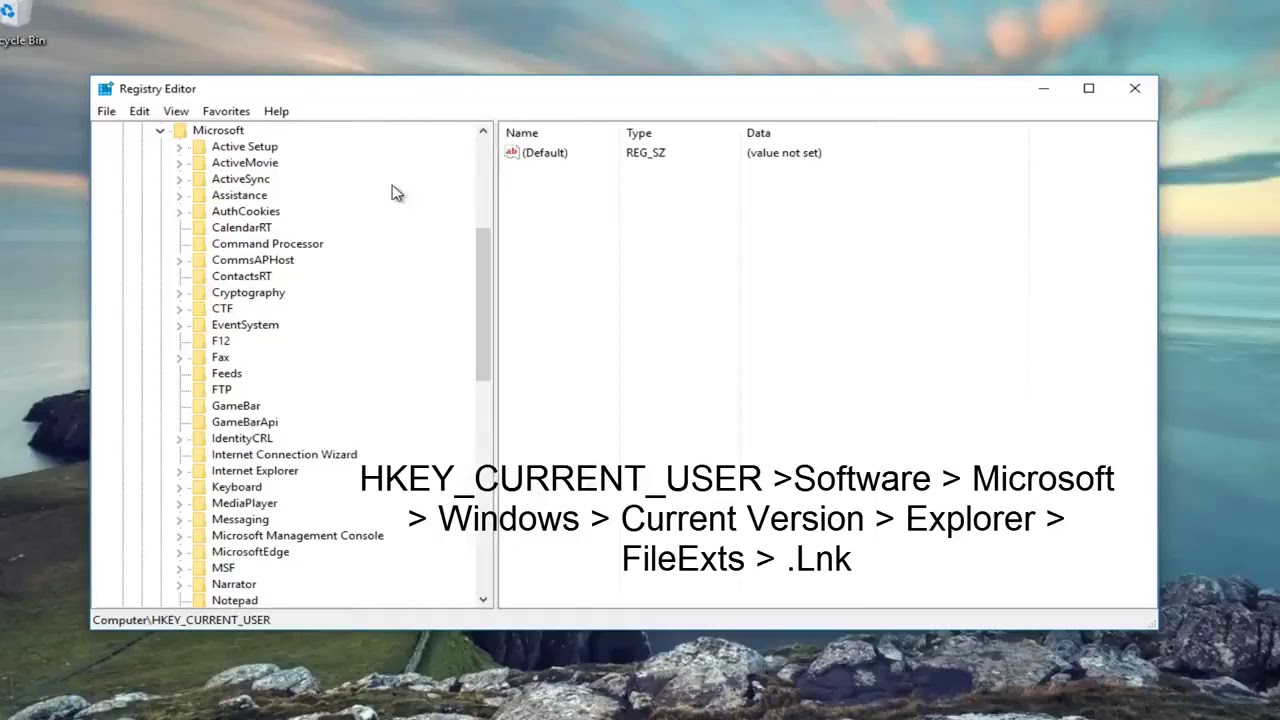Click the CalendarRT folder icon

(x=199, y=227)
